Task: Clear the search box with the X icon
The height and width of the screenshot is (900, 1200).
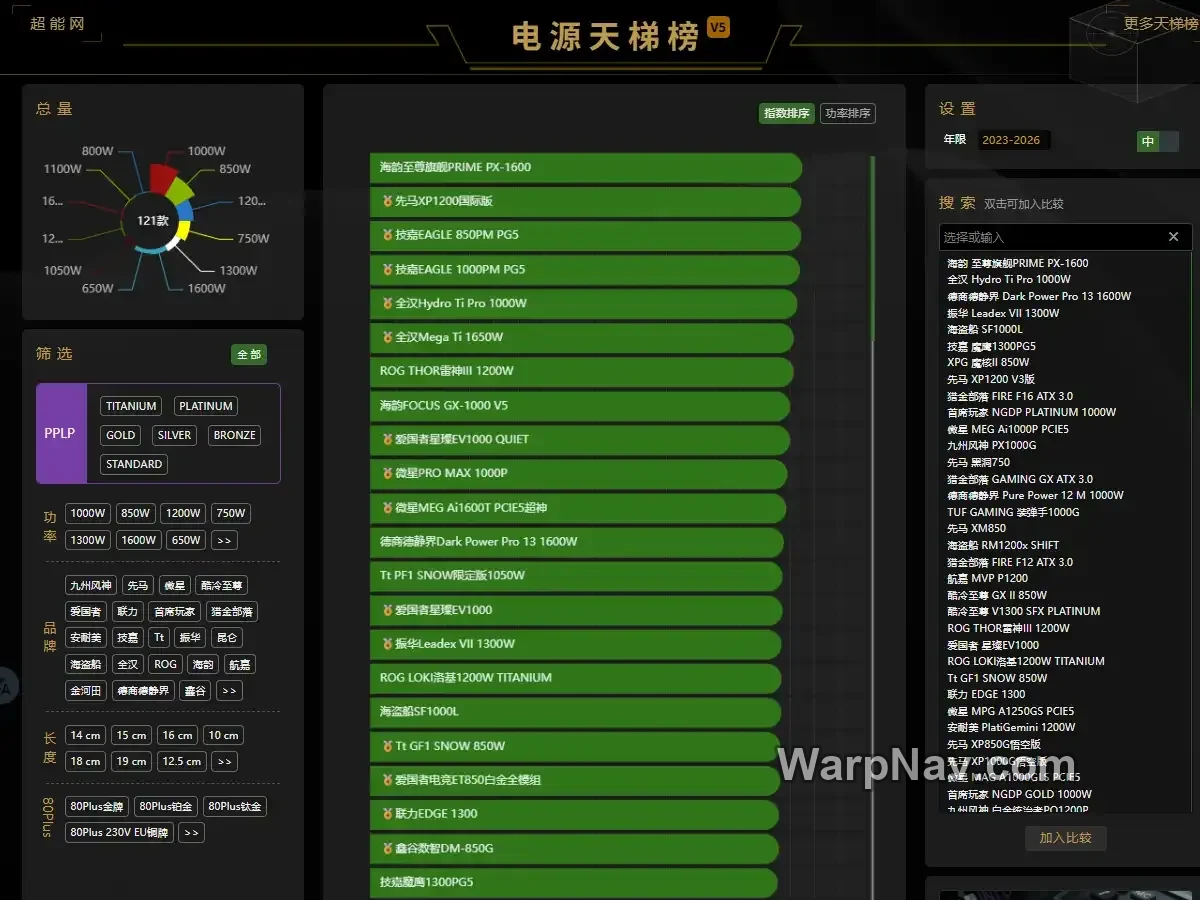Action: (1174, 237)
